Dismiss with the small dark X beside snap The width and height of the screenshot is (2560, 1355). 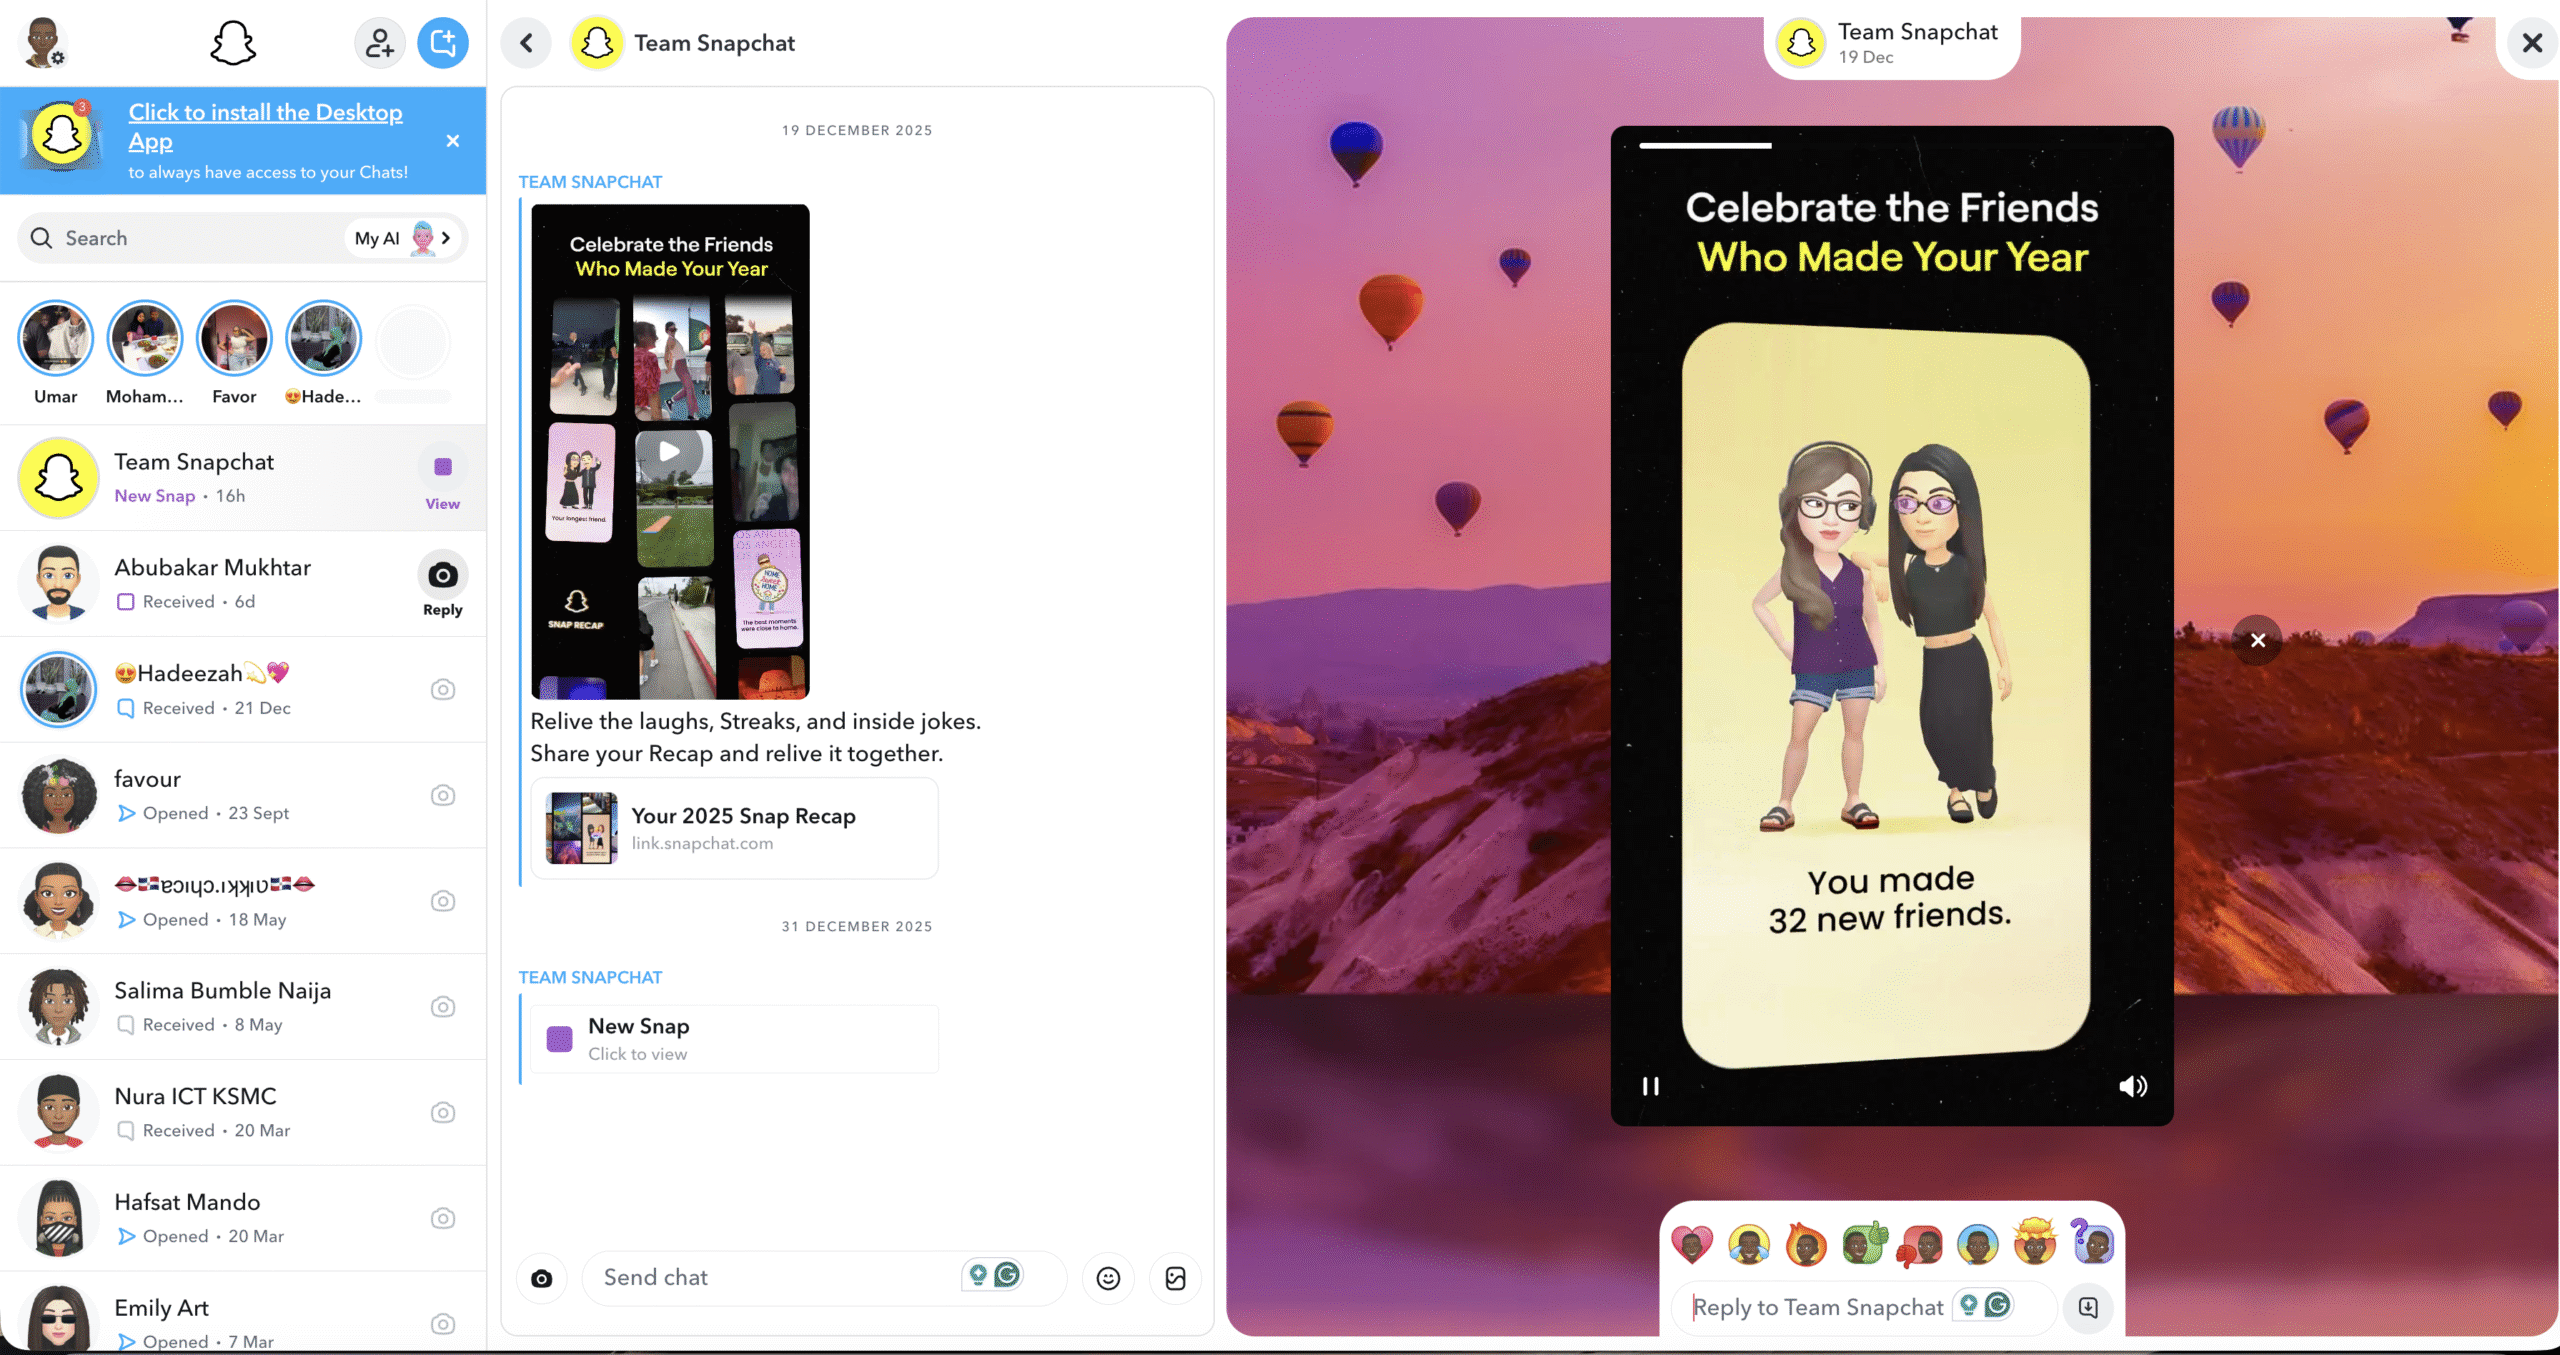pos(2257,640)
